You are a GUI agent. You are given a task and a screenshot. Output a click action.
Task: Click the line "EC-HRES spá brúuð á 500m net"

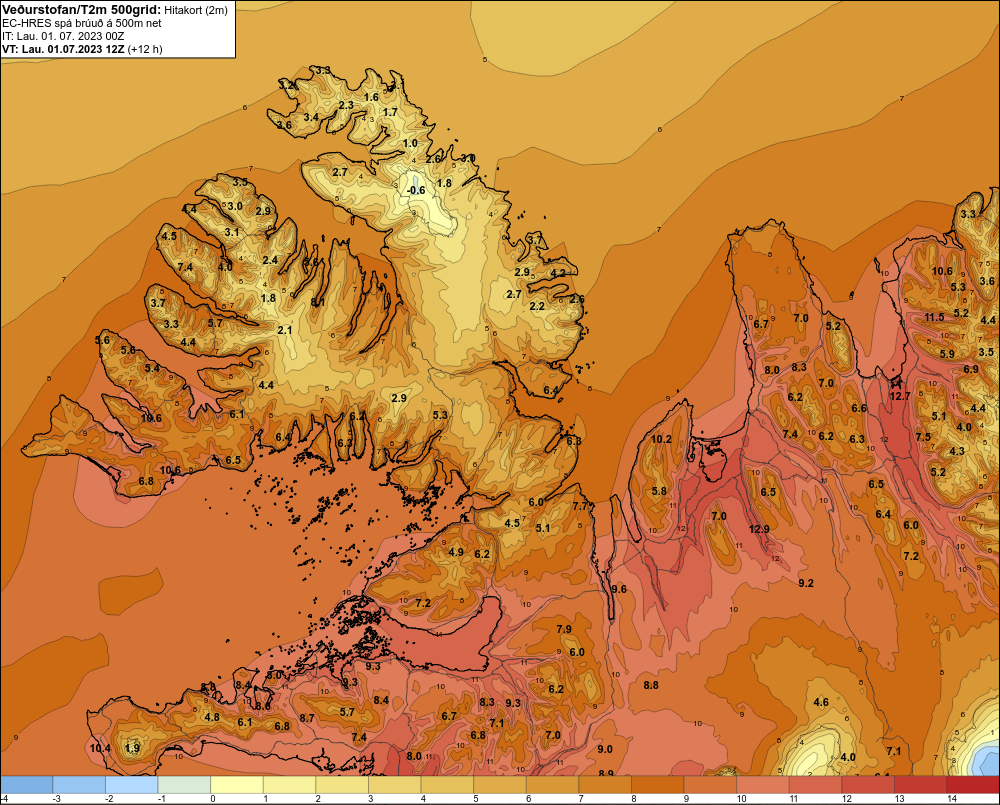coord(82,23)
